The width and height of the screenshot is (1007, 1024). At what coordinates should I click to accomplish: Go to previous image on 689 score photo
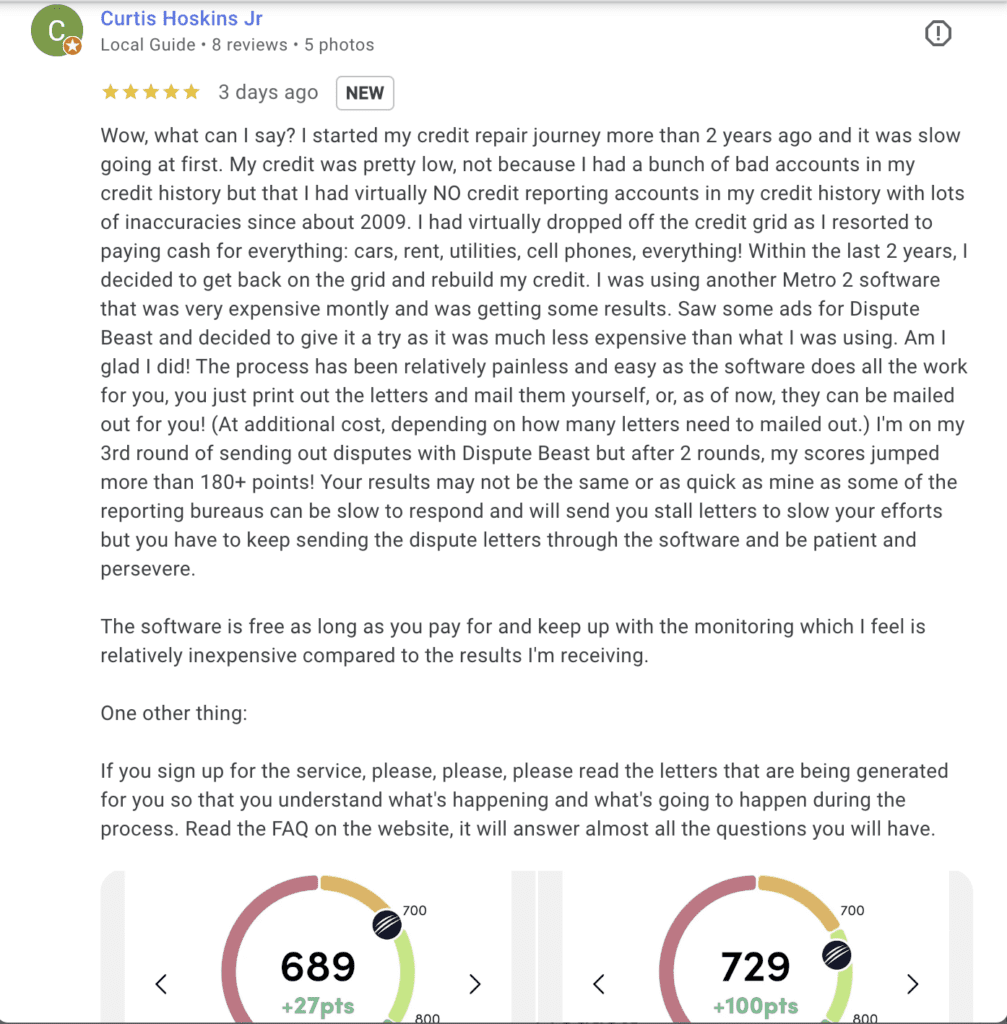(x=161, y=984)
